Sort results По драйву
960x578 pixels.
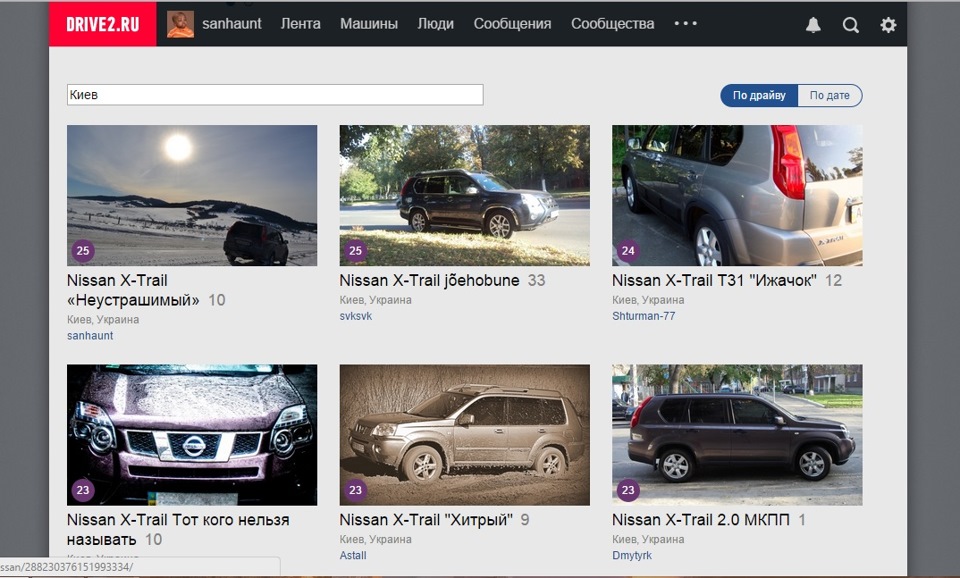[759, 96]
